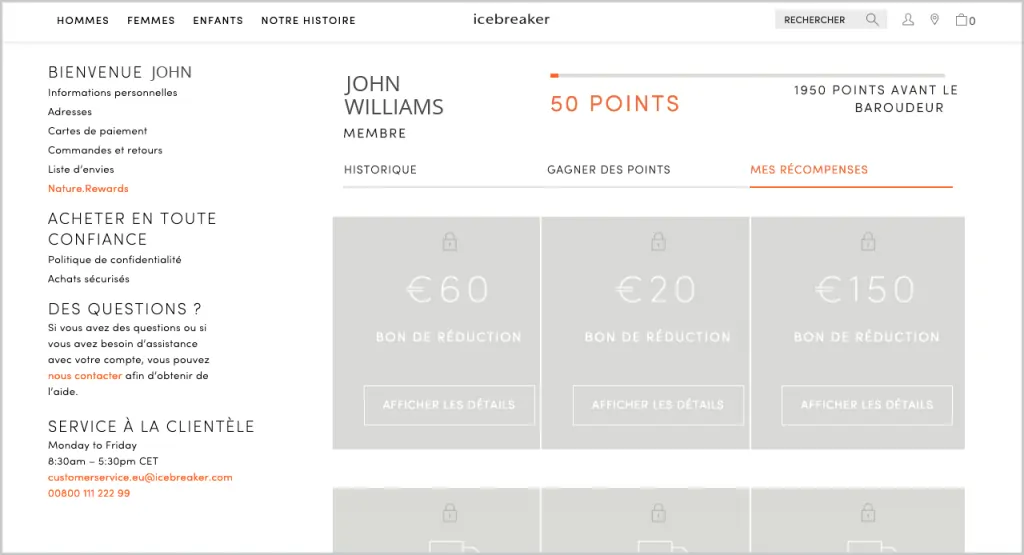This screenshot has height=555, width=1024.
Task: Select the MES RÉCOMPENSES tab
Action: tap(808, 170)
